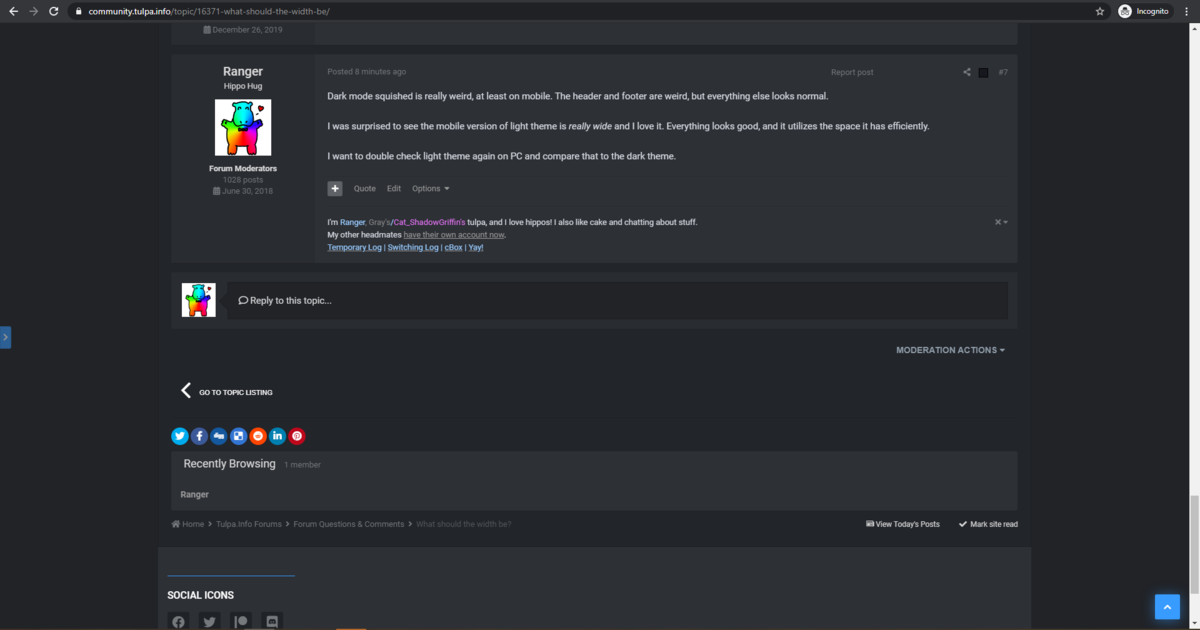Expand the Moderation Actions menu
The height and width of the screenshot is (630, 1200).
pyautogui.click(x=951, y=350)
